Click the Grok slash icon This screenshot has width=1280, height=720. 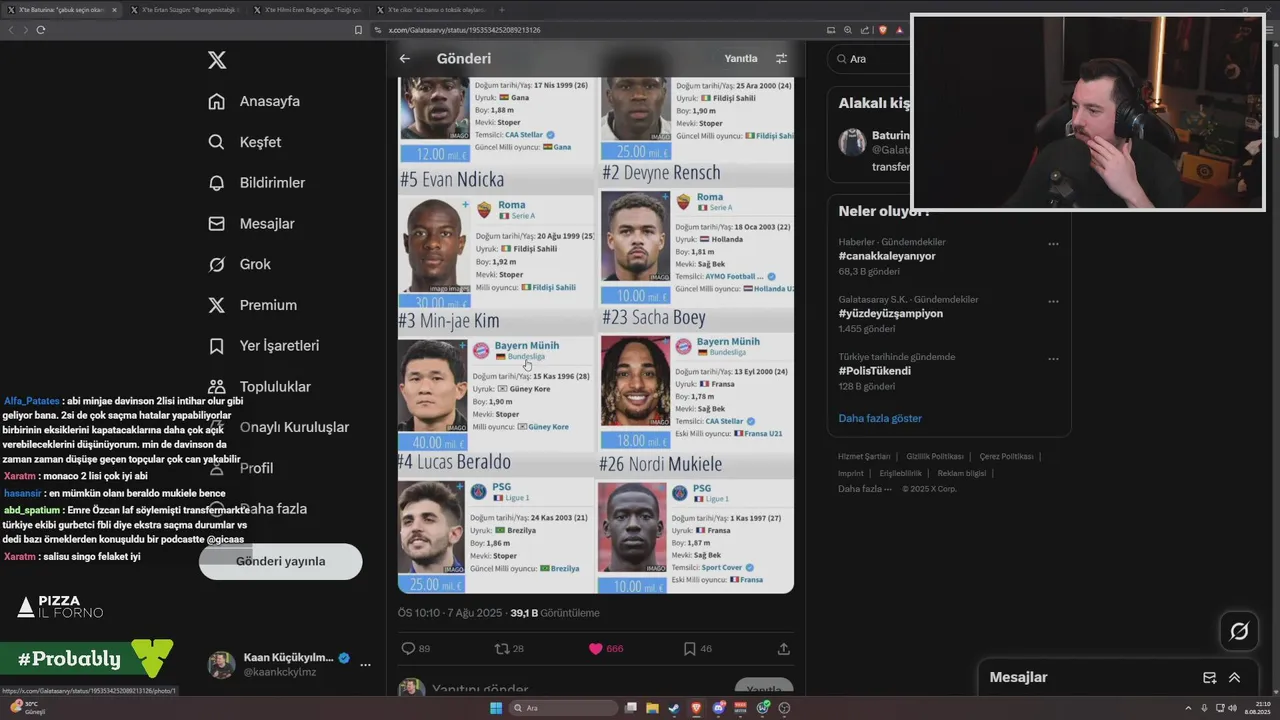point(216,264)
